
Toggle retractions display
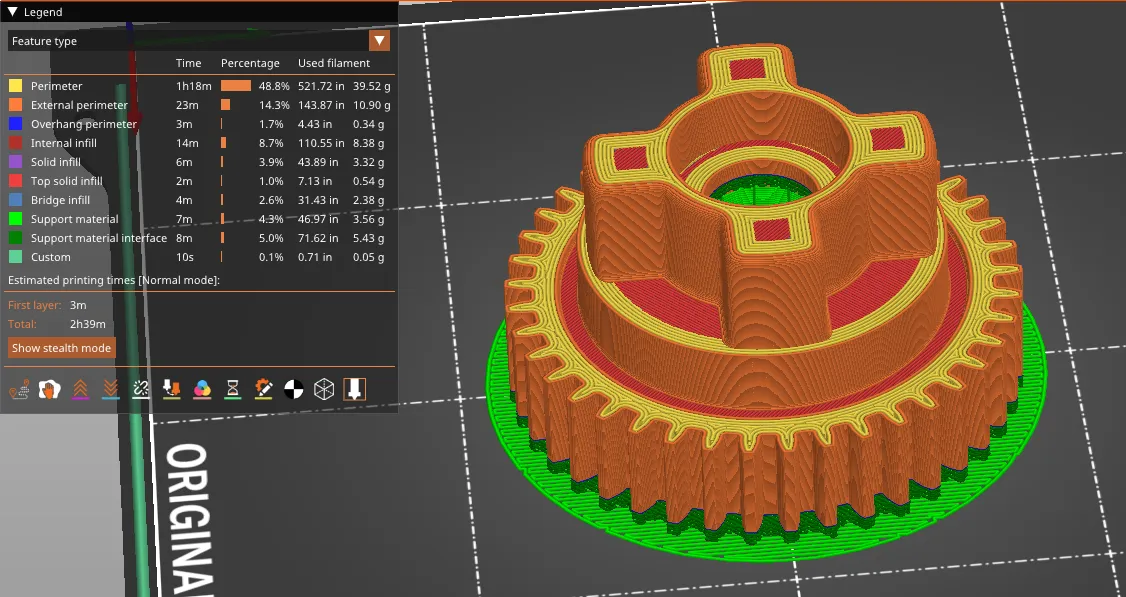(82, 388)
